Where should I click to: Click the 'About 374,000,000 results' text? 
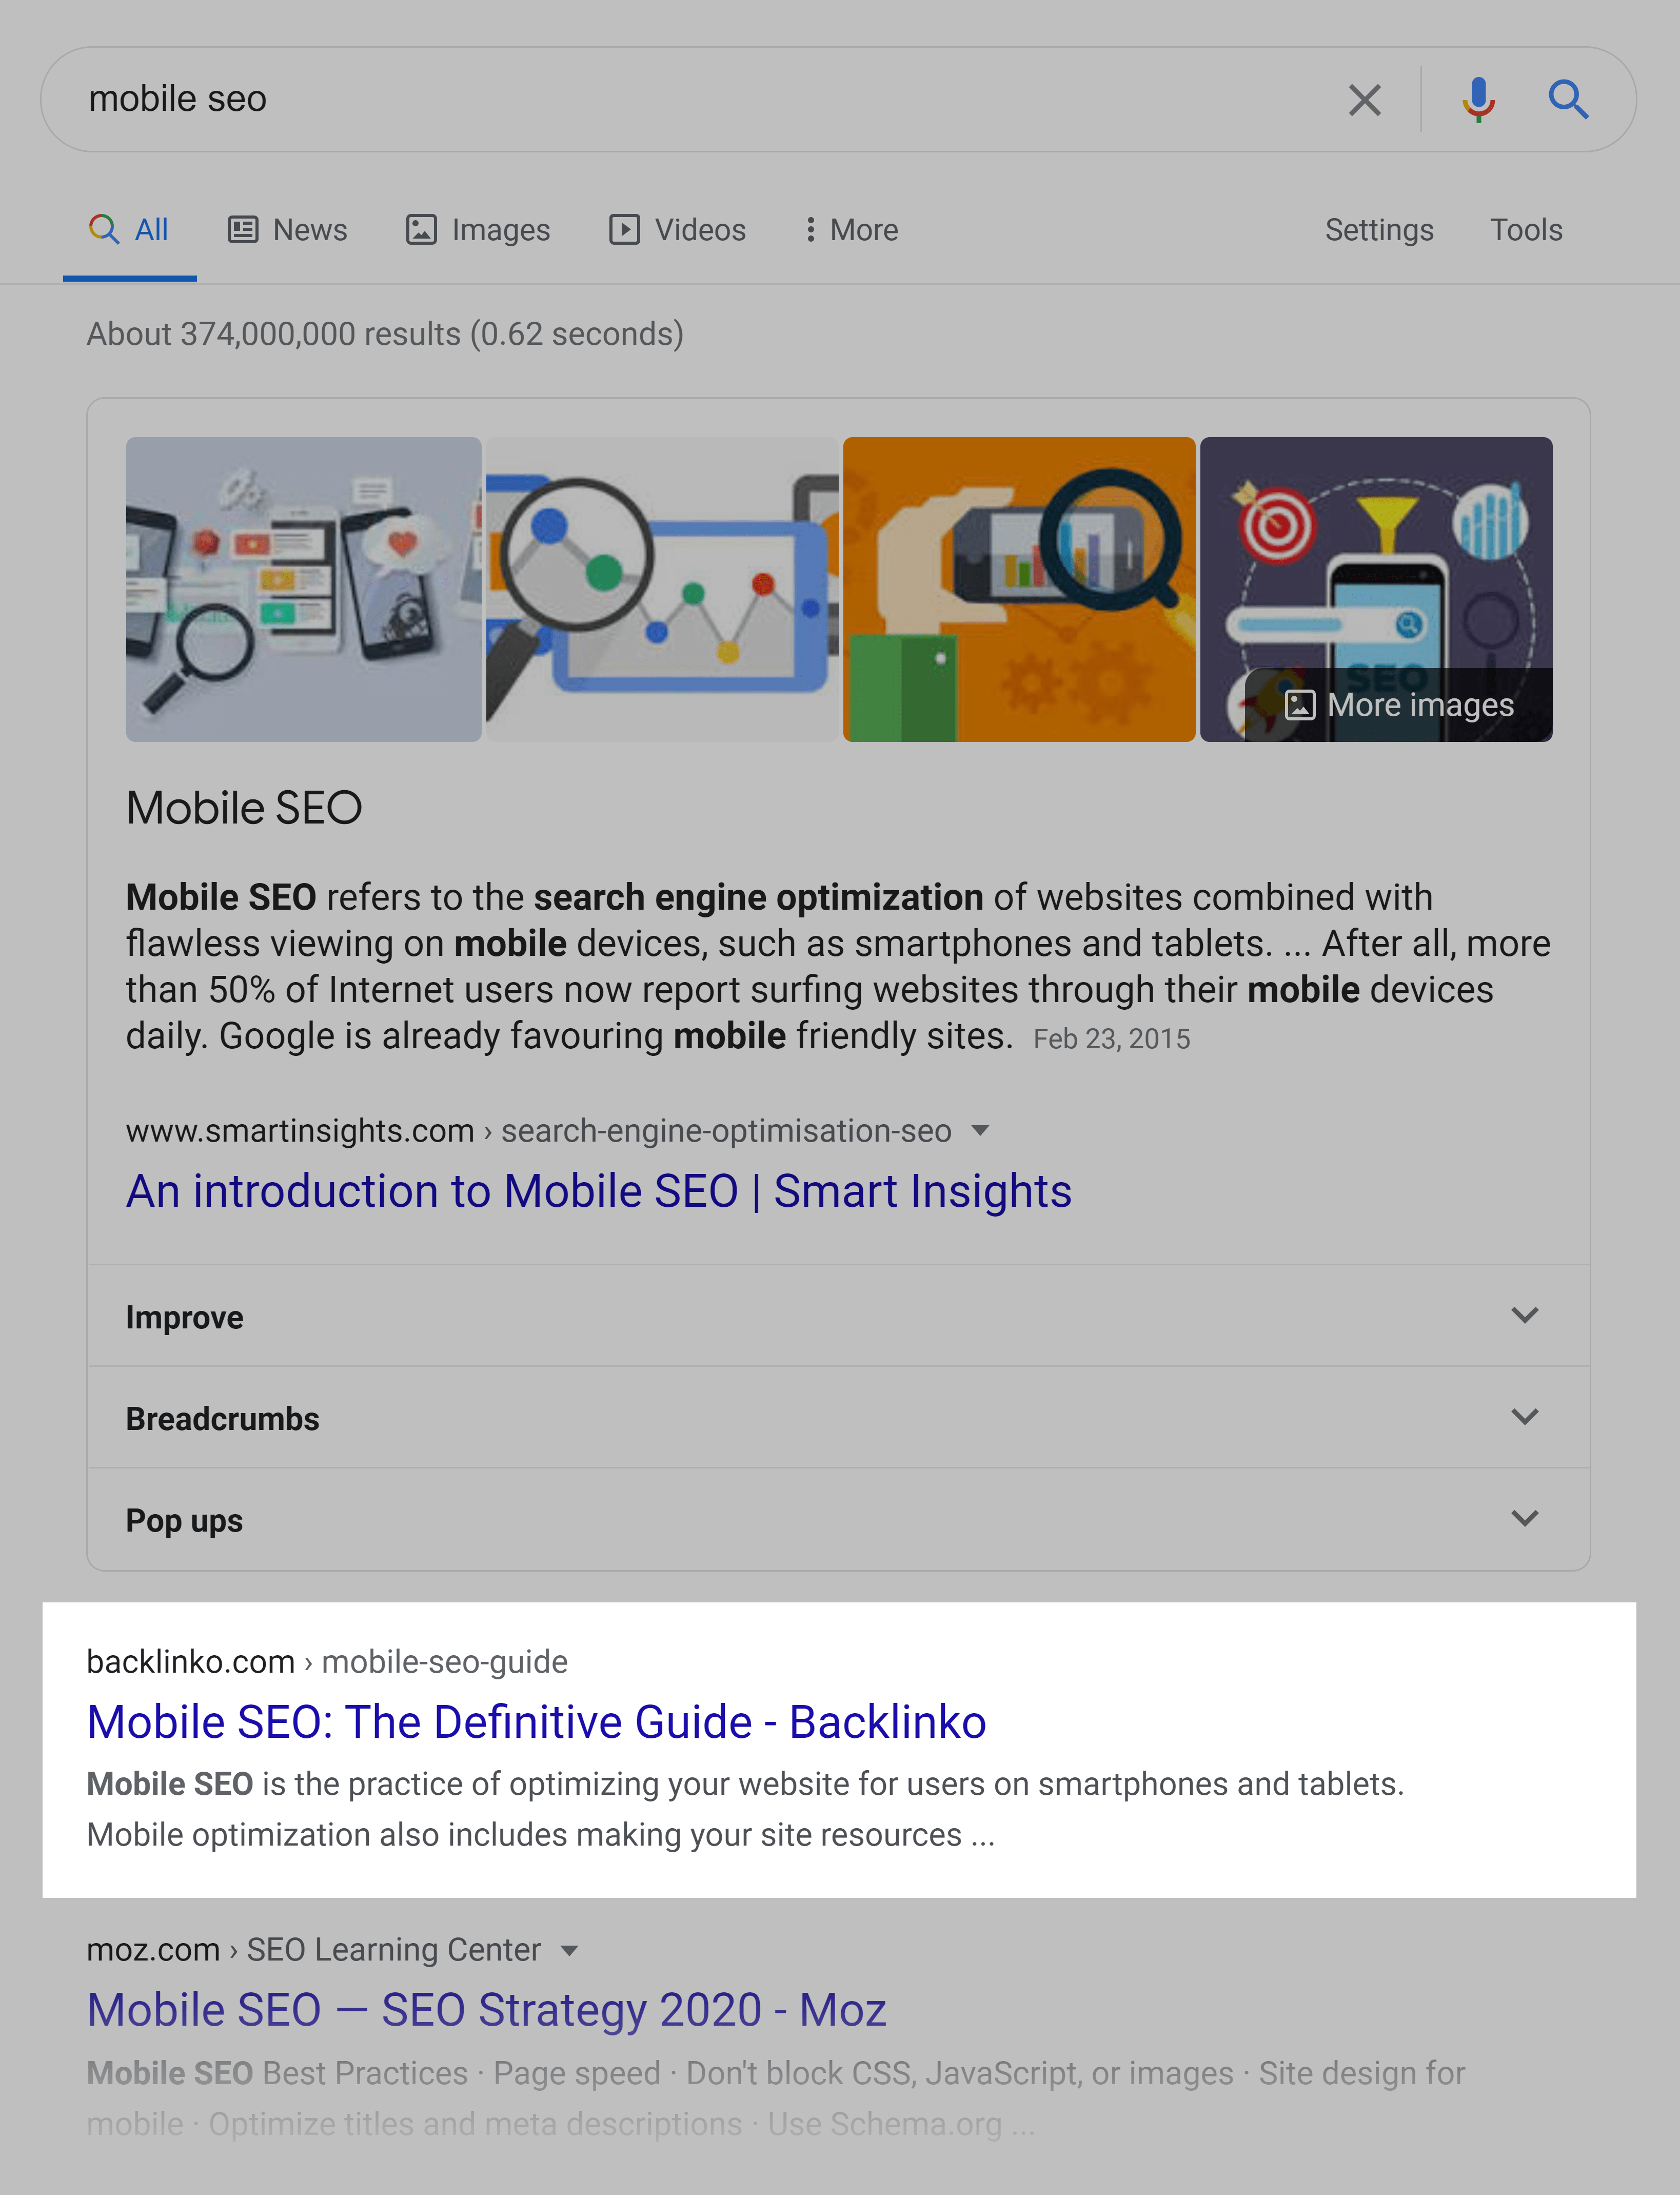385,334
